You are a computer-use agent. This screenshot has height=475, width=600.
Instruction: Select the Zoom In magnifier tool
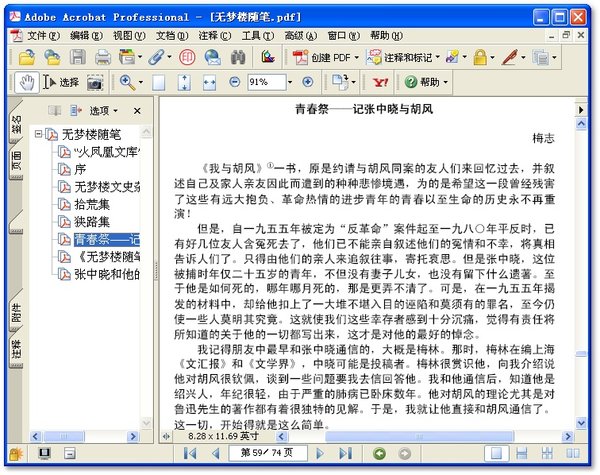127,82
